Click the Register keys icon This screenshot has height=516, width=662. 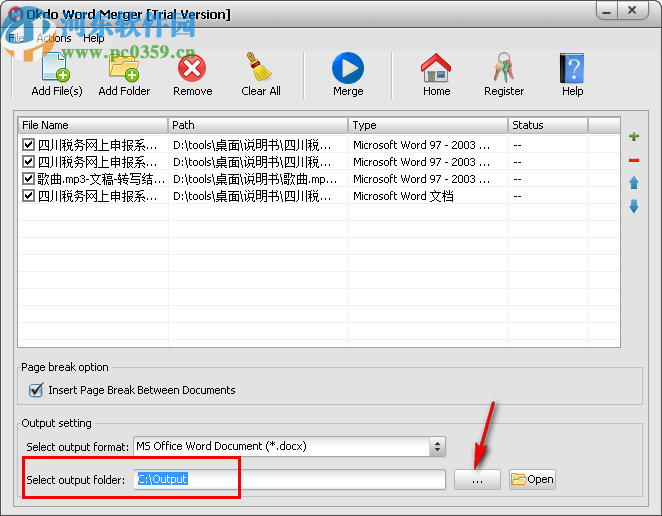pyautogui.click(x=504, y=67)
